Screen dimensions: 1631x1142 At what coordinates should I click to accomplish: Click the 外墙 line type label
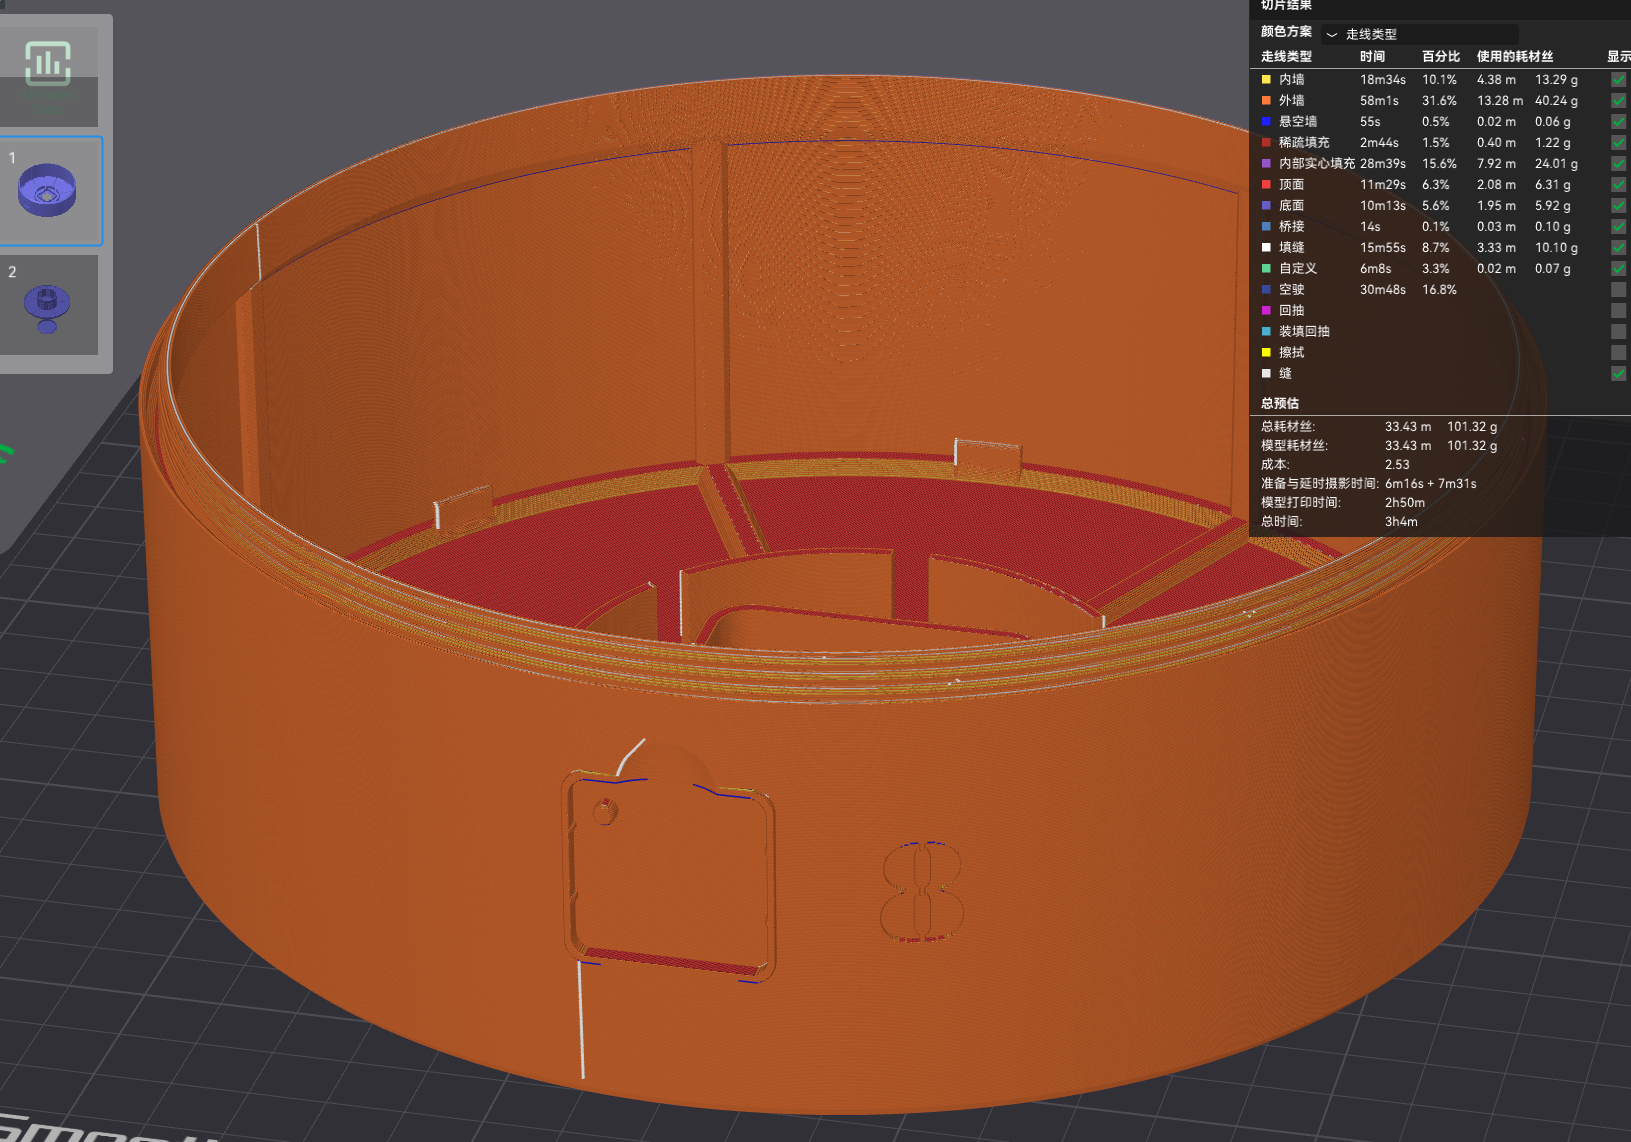(x=1291, y=100)
